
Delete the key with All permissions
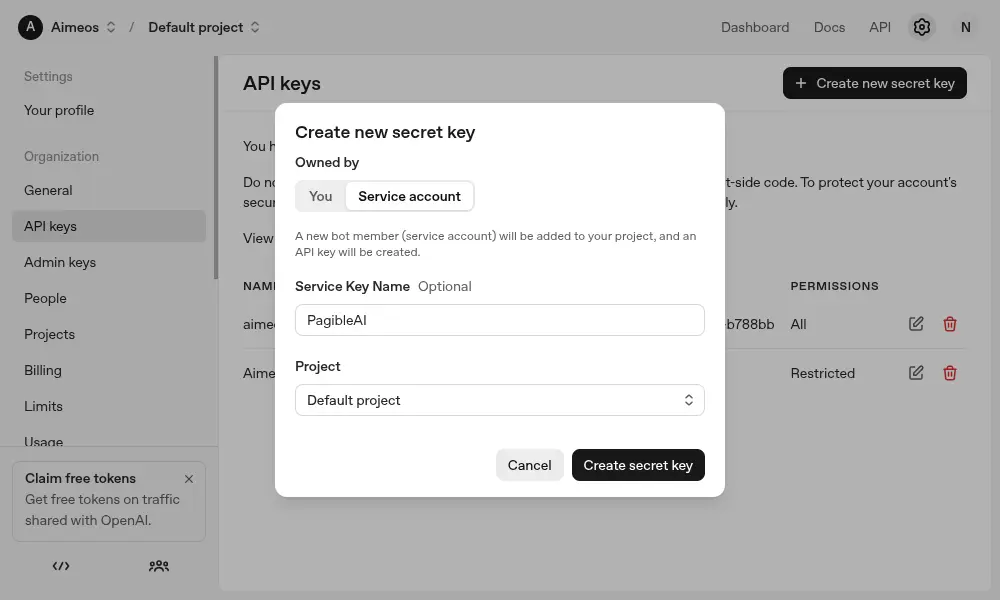[x=950, y=324]
